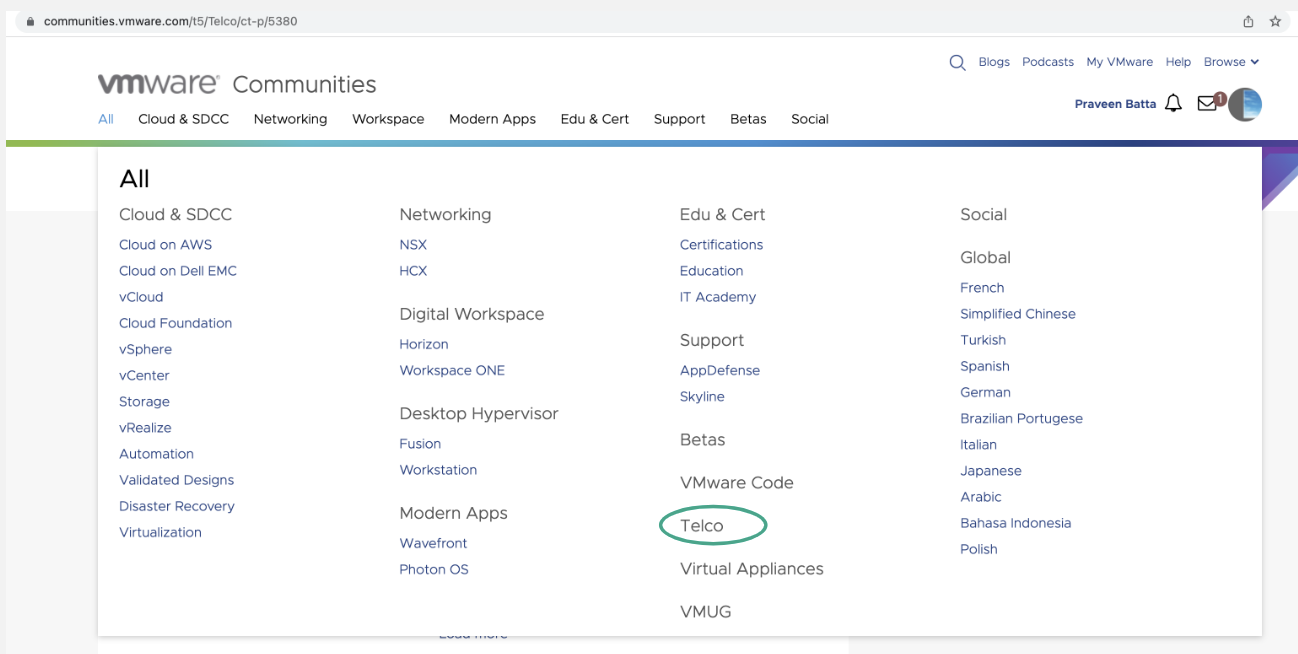Go to the vSphere community
This screenshot has height=654, width=1298.
pos(145,349)
